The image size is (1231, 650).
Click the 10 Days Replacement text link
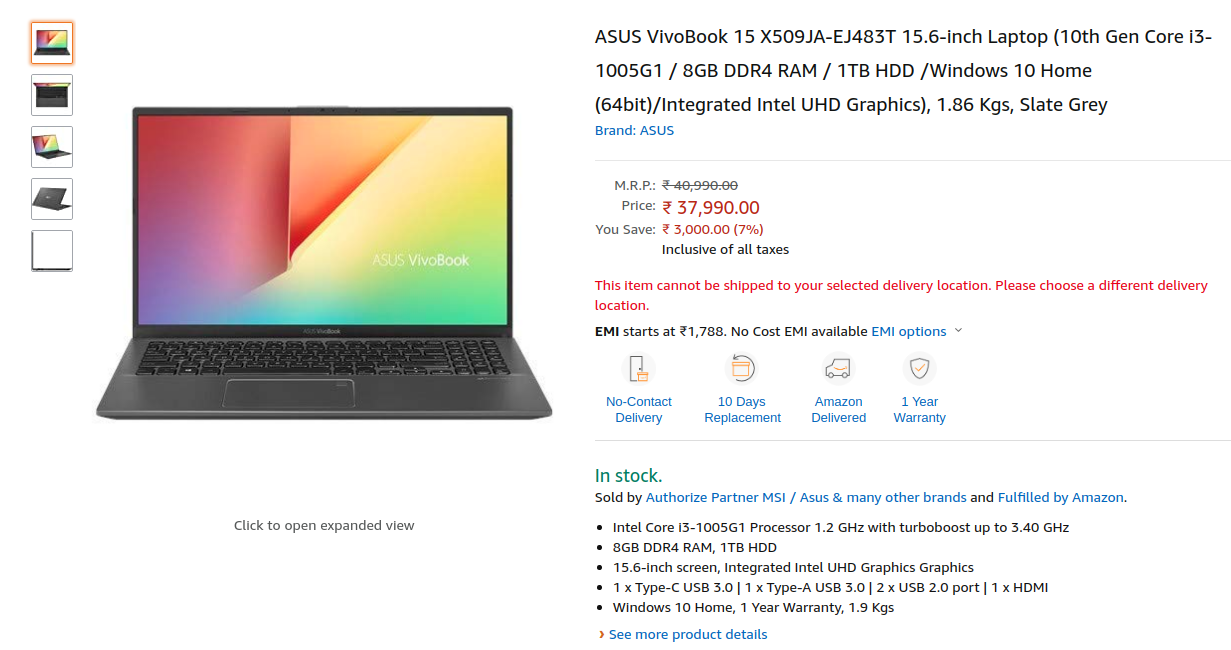click(742, 410)
